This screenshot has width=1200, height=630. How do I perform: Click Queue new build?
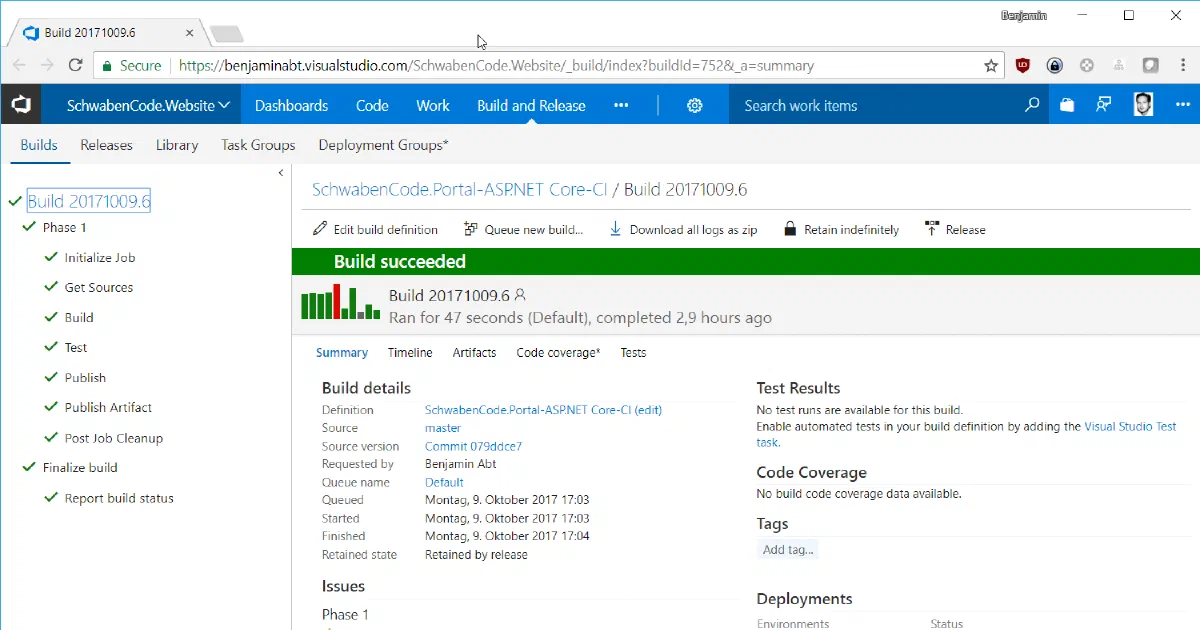point(524,229)
